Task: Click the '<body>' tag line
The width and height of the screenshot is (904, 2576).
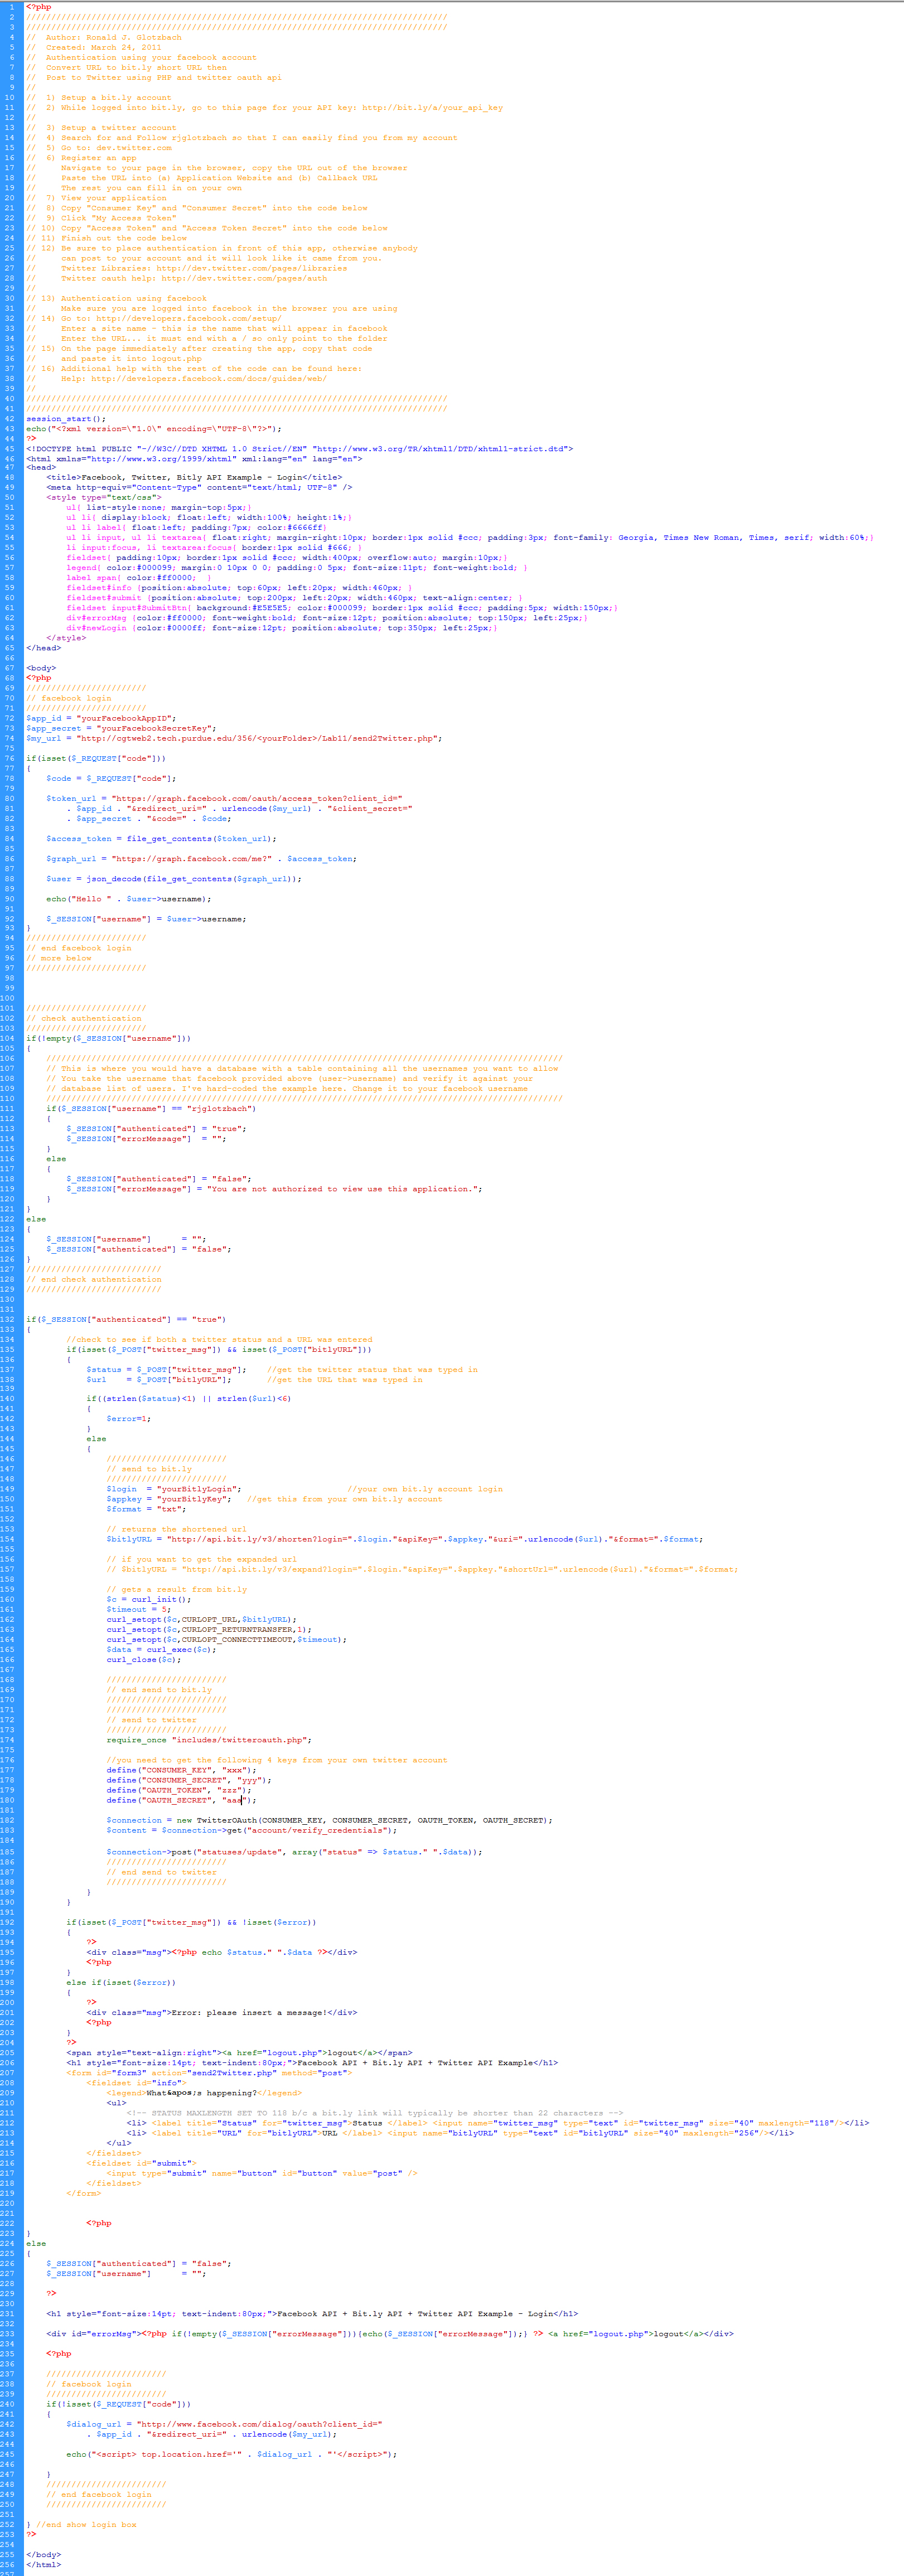Action: (41, 667)
